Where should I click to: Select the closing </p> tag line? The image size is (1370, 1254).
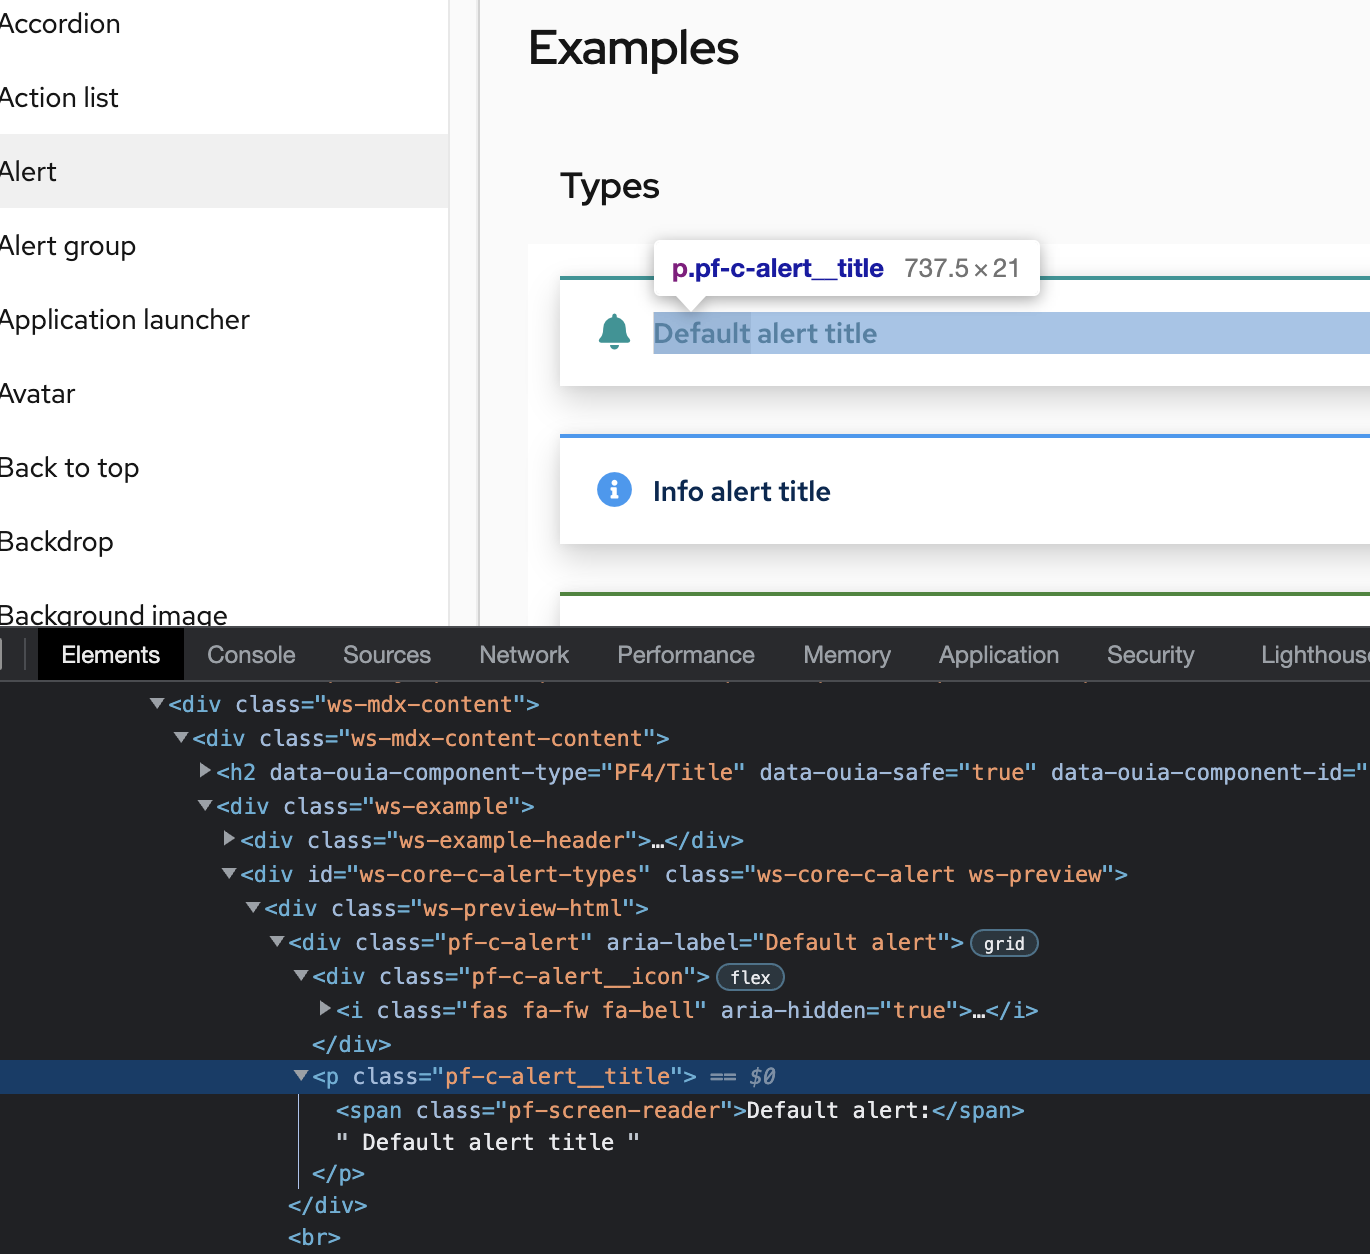point(338,1173)
